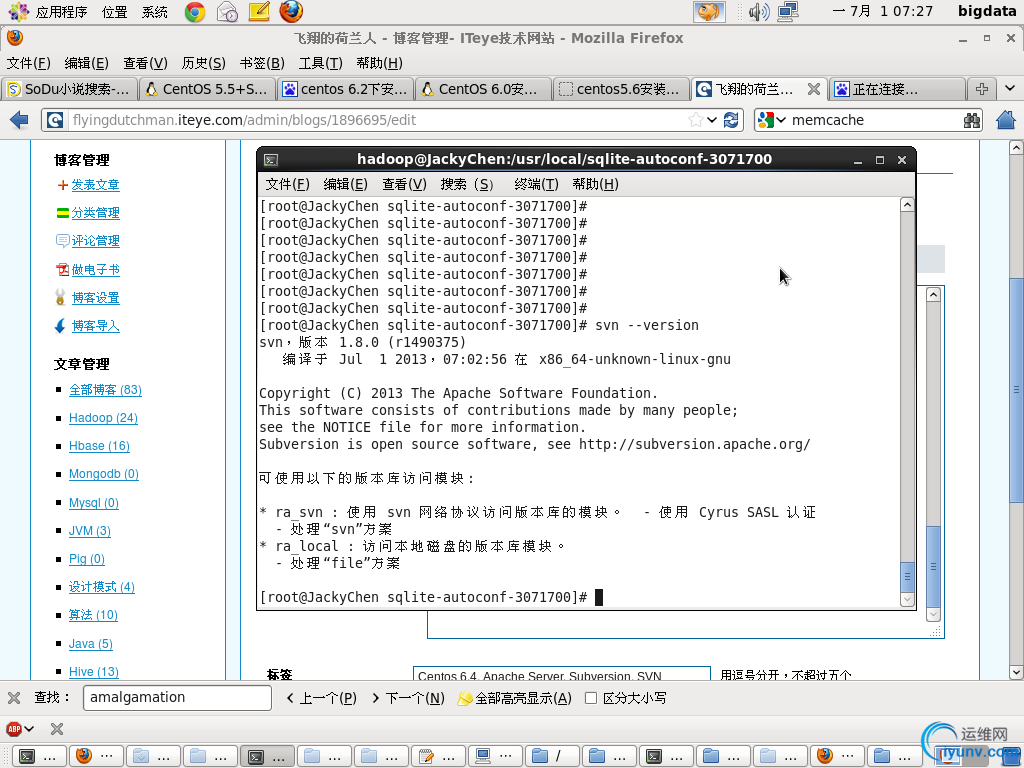The width and height of the screenshot is (1024, 768).
Task: Open Firefox 文件(F) menu
Action: (28, 63)
